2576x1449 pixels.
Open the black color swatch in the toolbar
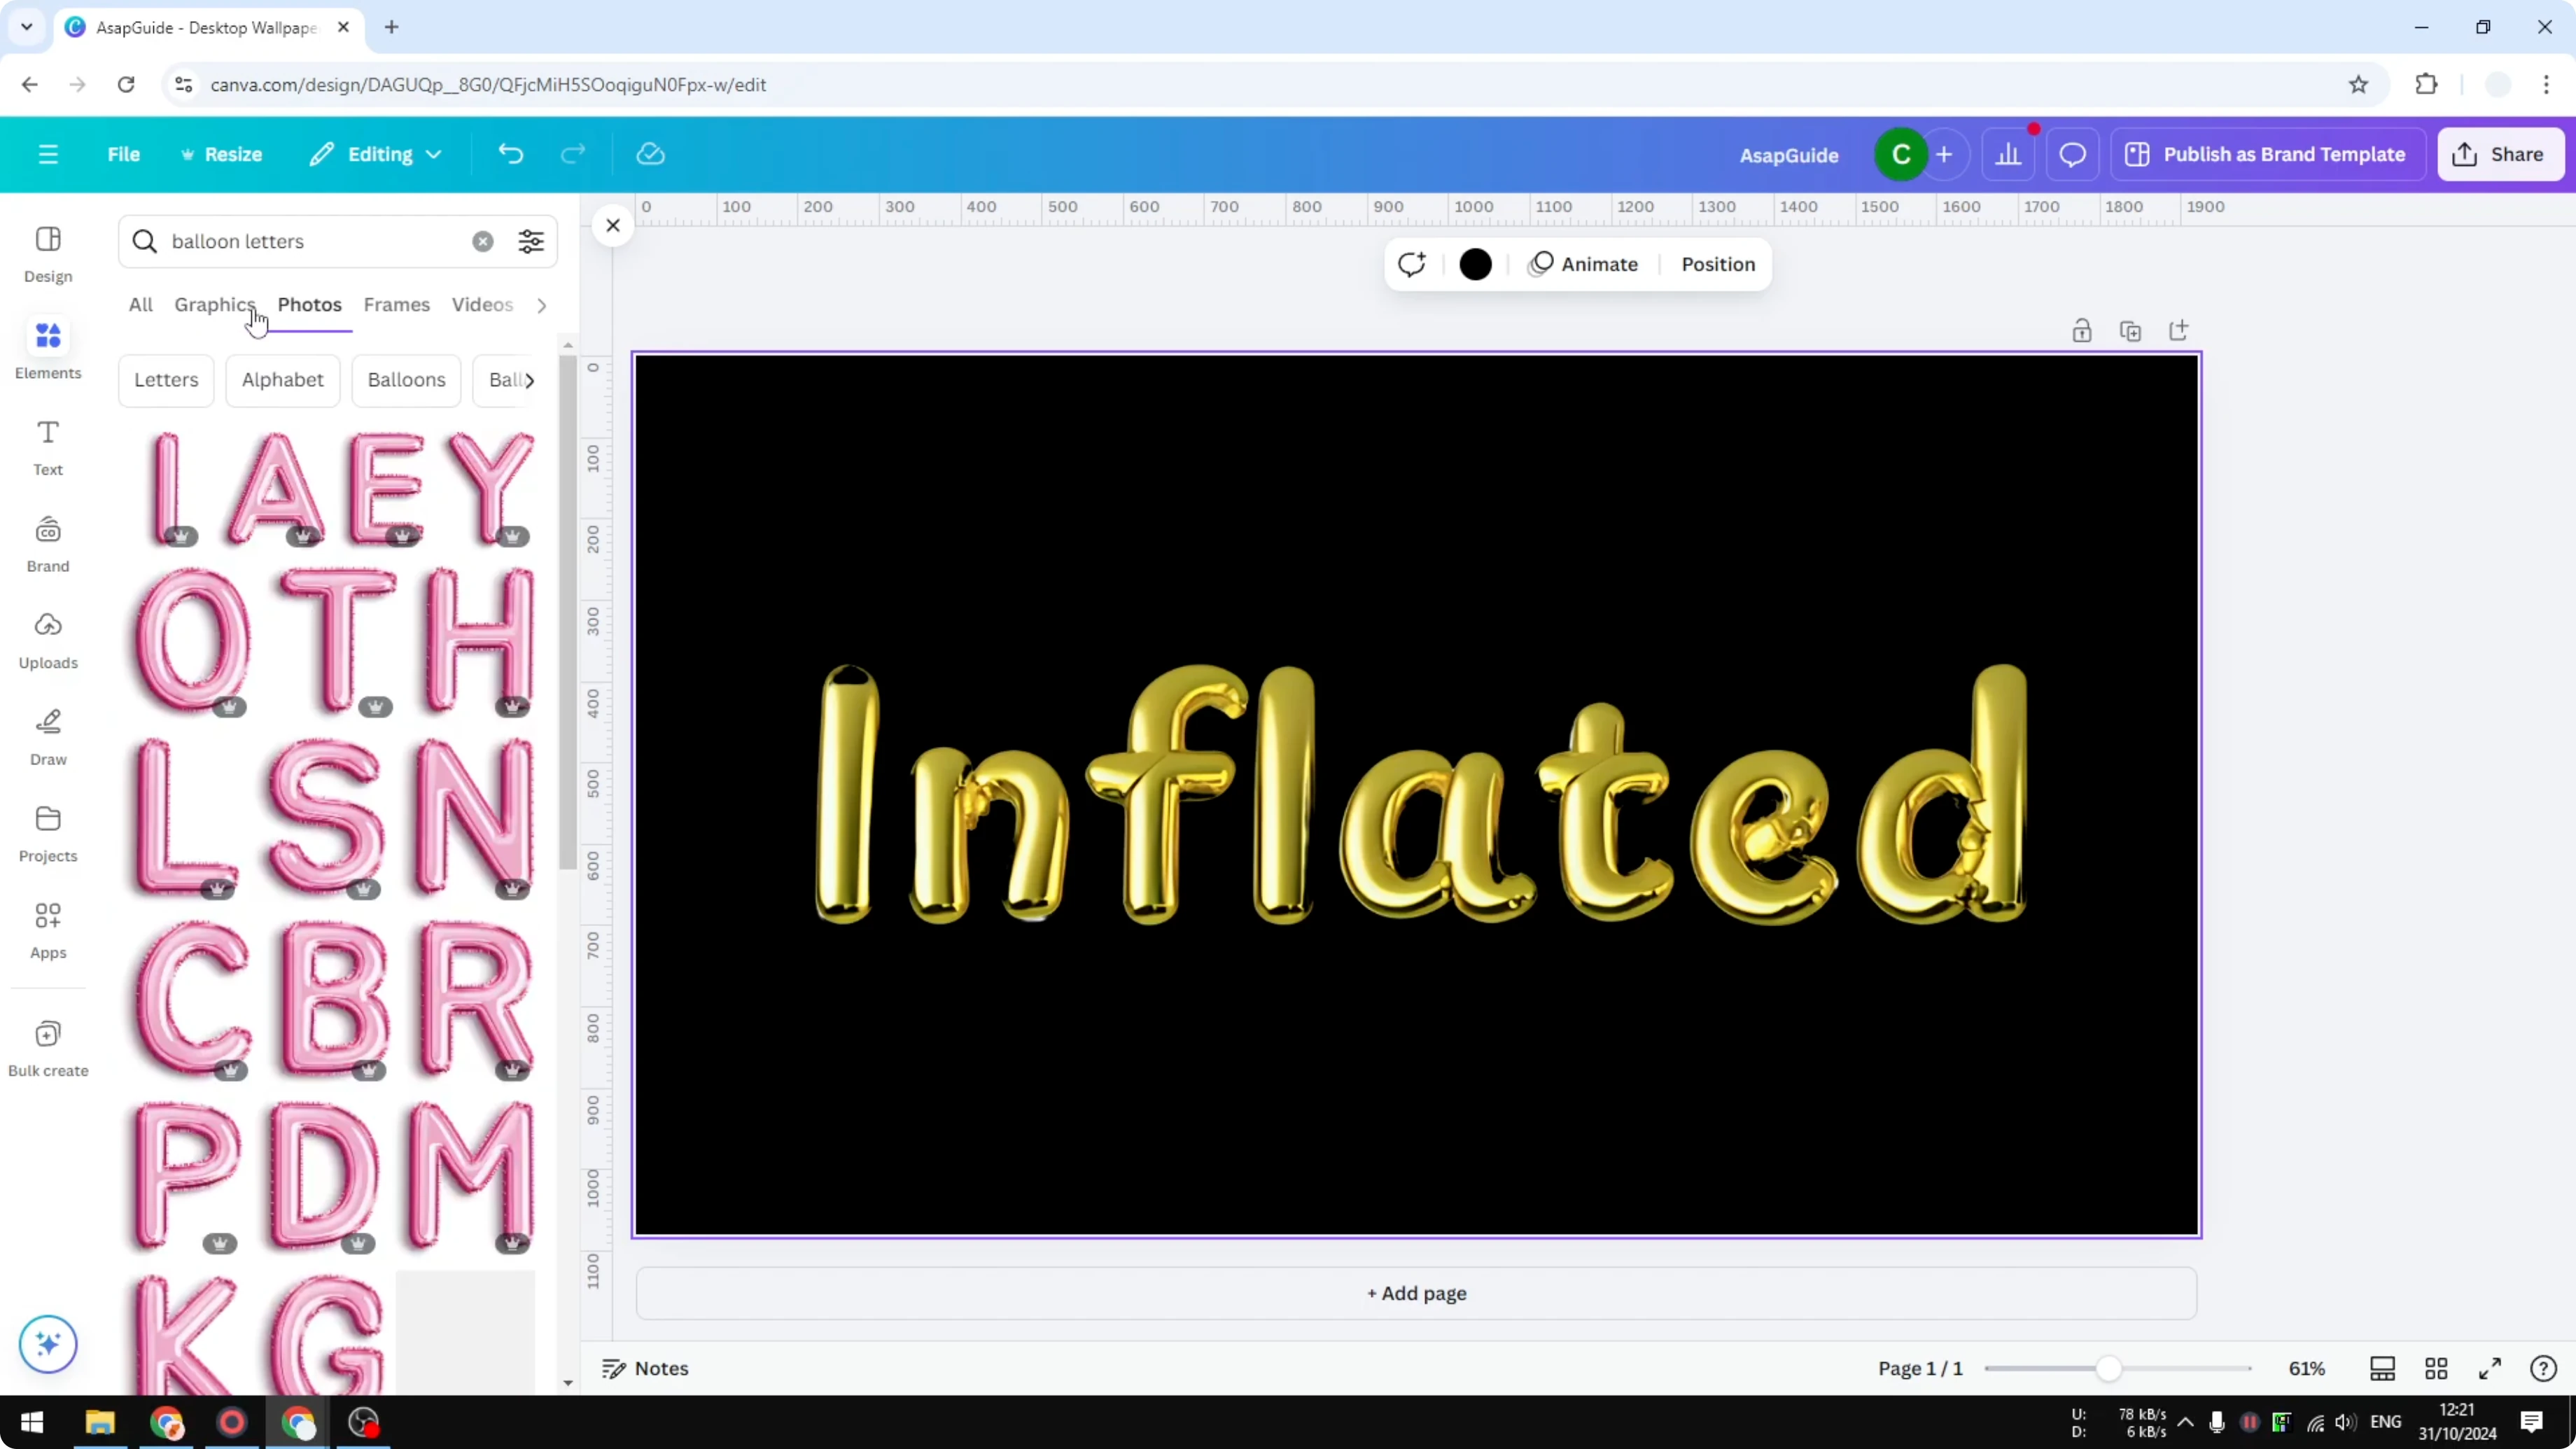click(1476, 264)
